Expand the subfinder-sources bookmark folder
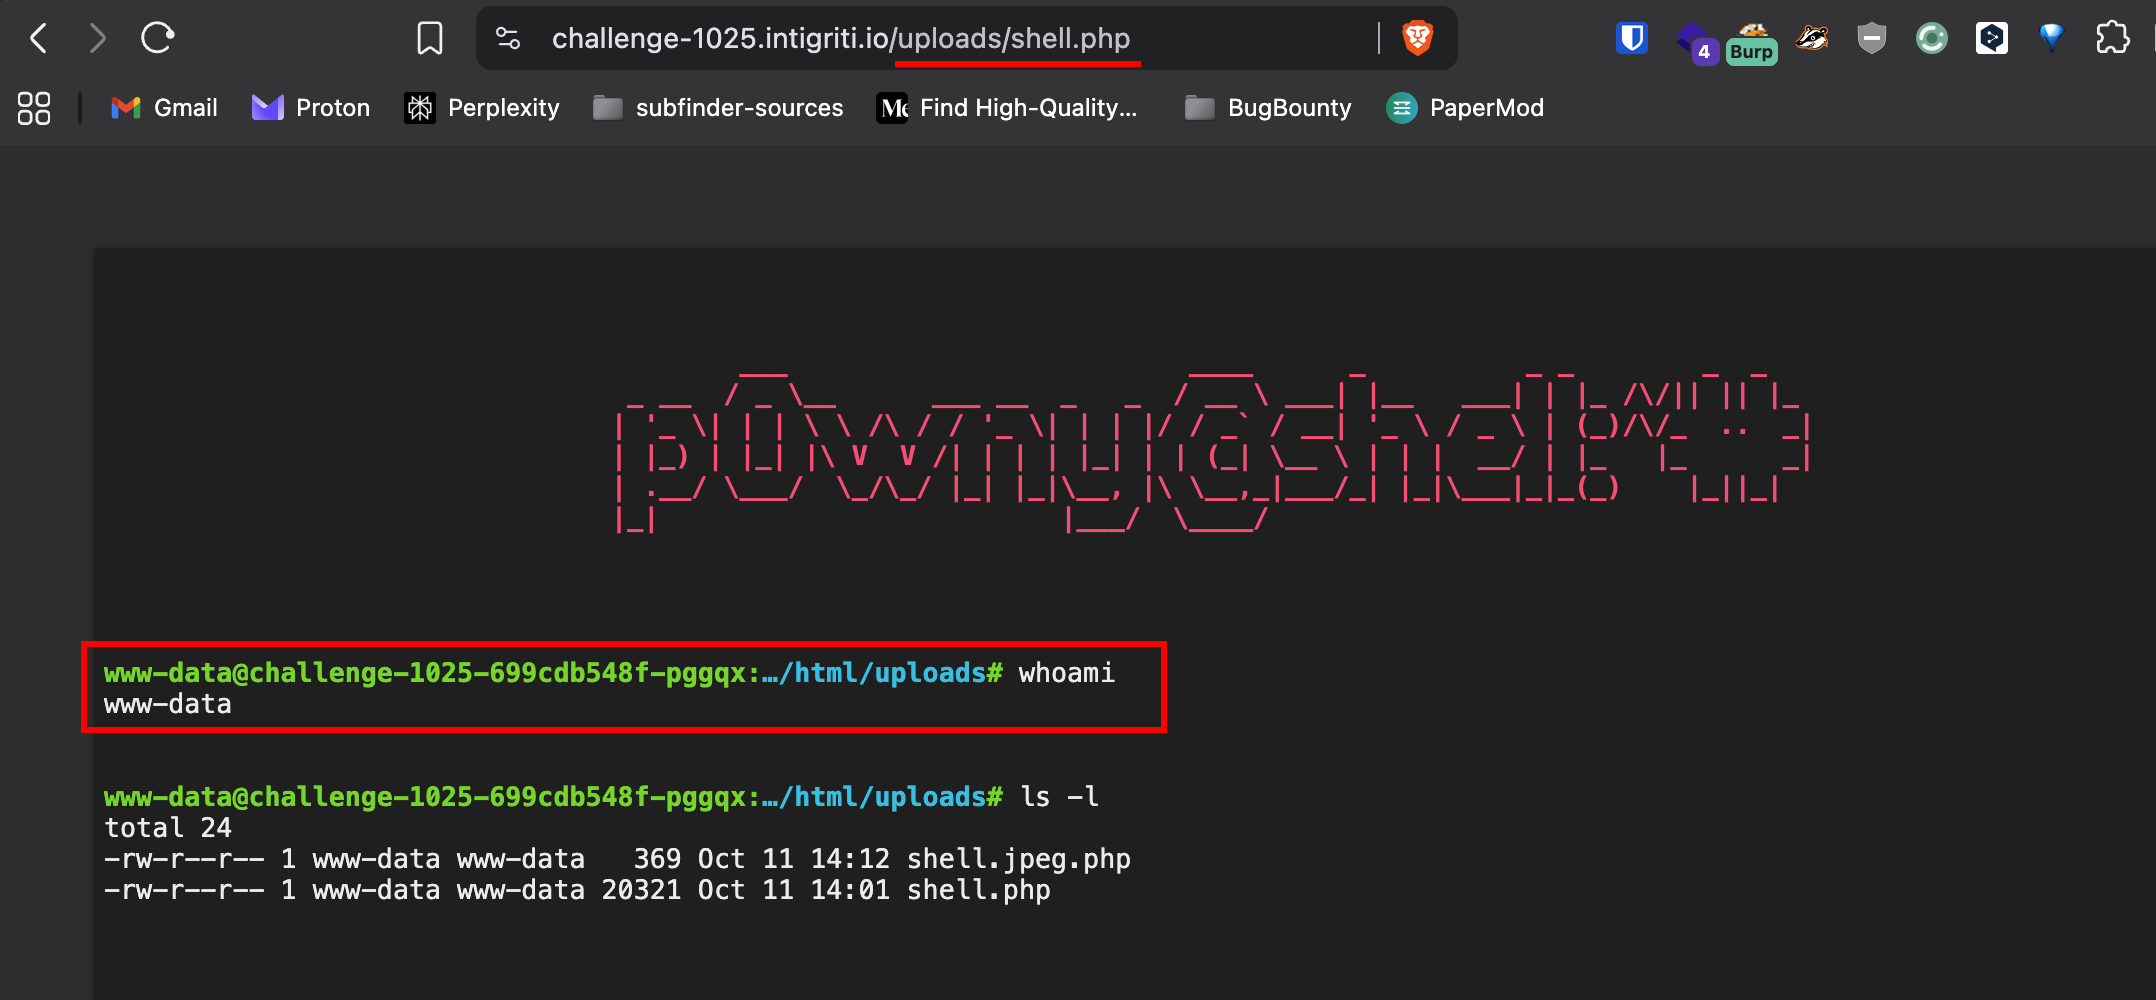This screenshot has width=2156, height=1000. pyautogui.click(x=718, y=108)
